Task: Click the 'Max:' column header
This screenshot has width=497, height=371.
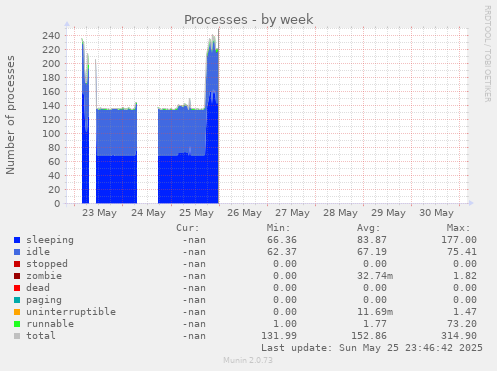Action: [x=458, y=228]
